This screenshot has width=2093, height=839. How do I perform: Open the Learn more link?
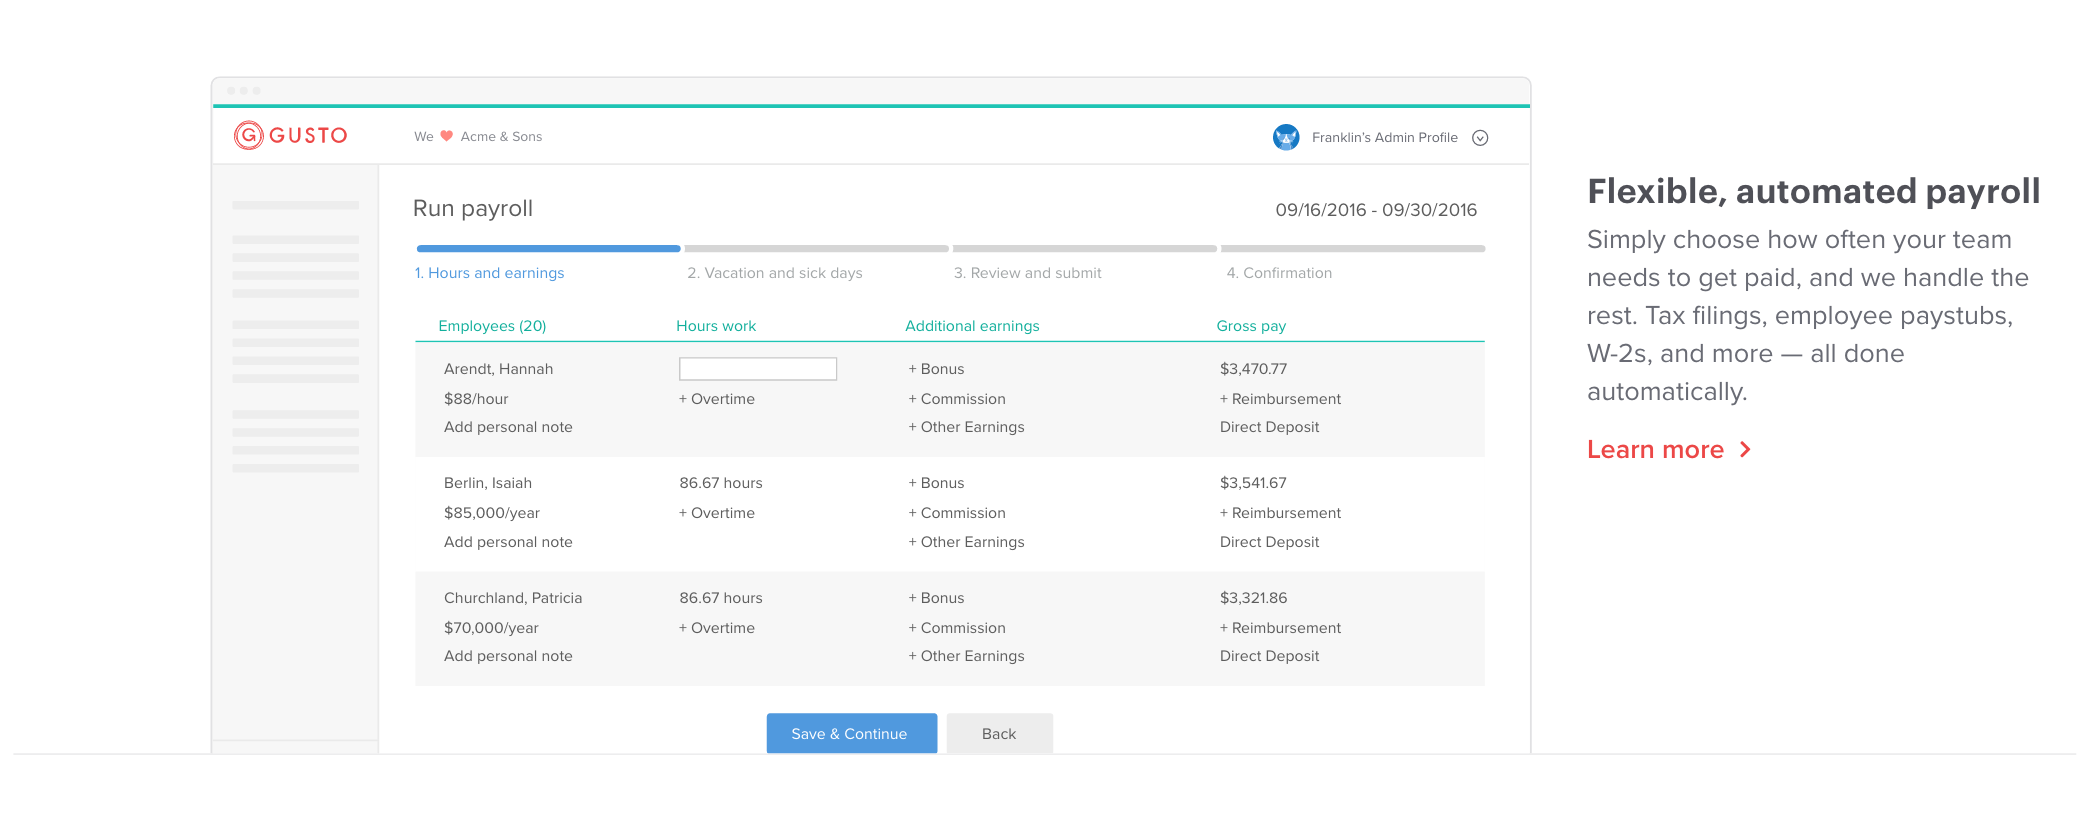1655,450
